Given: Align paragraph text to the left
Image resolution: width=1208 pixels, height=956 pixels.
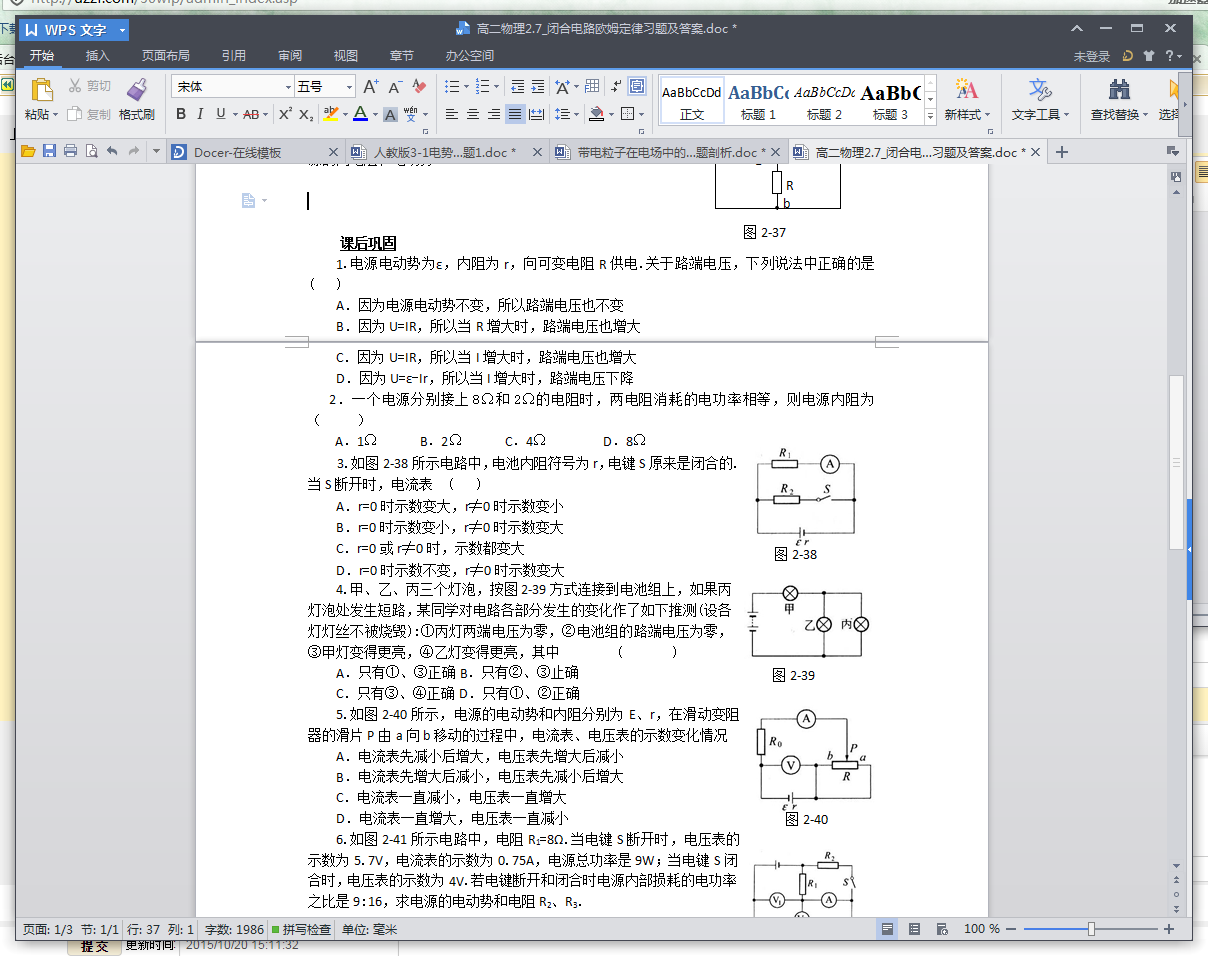Looking at the screenshot, I should (452, 114).
